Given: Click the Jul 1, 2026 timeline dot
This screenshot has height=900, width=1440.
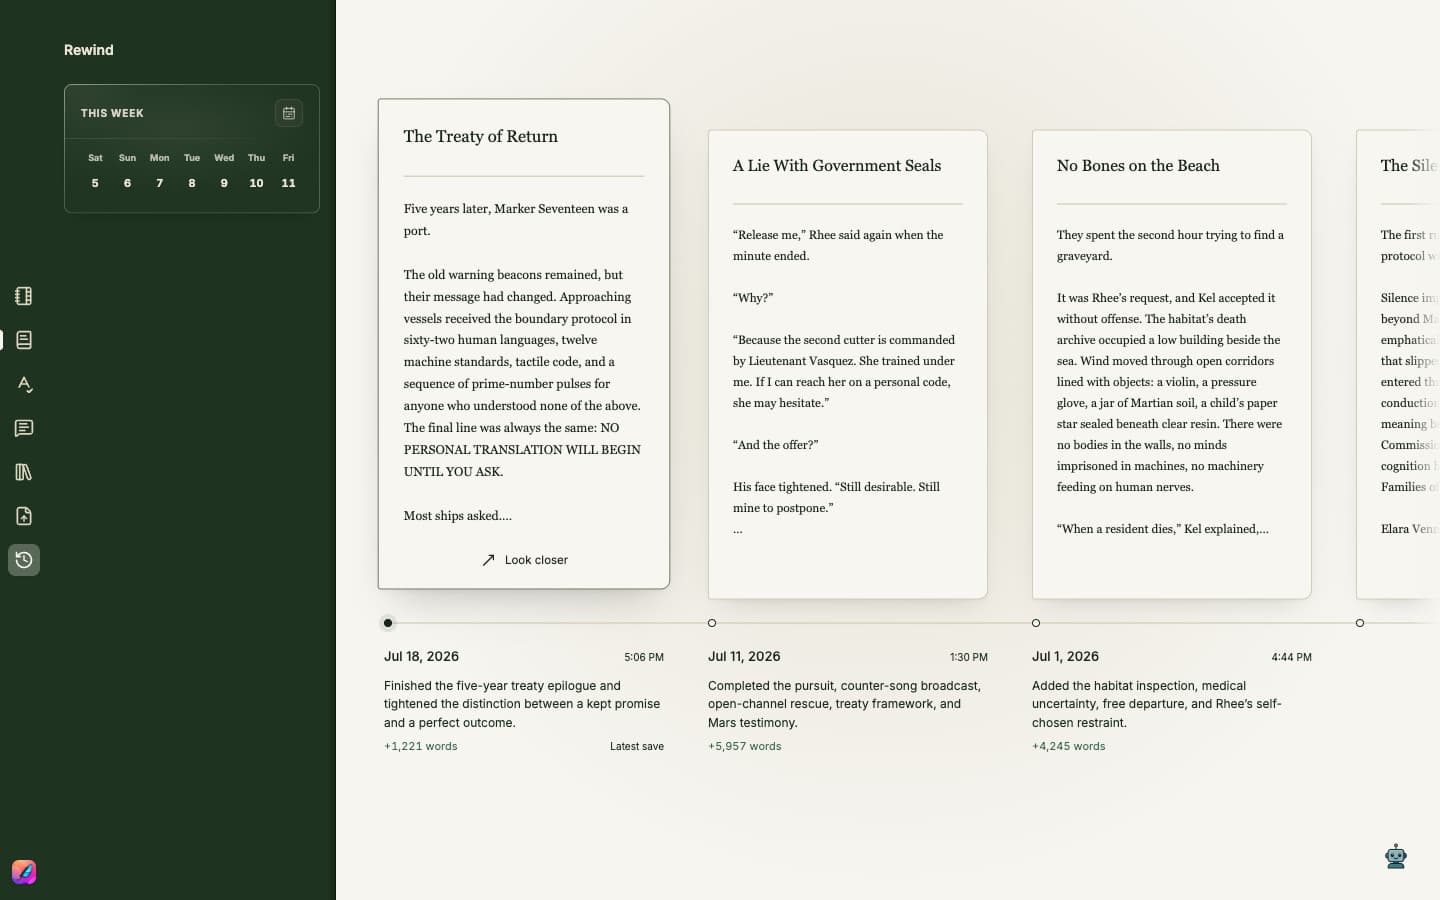Looking at the screenshot, I should pyautogui.click(x=1036, y=623).
